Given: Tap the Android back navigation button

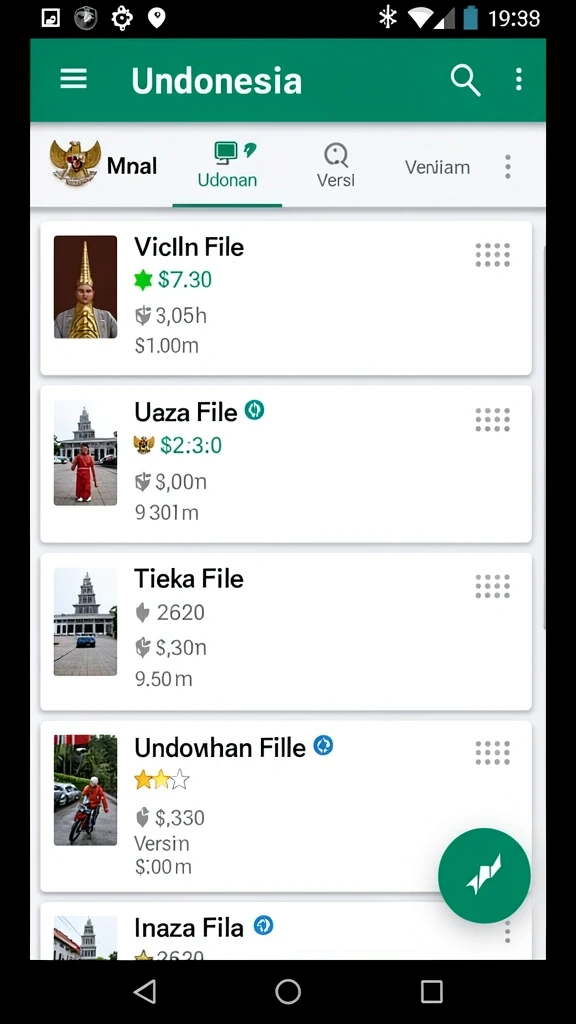Looking at the screenshot, I should 144,991.
